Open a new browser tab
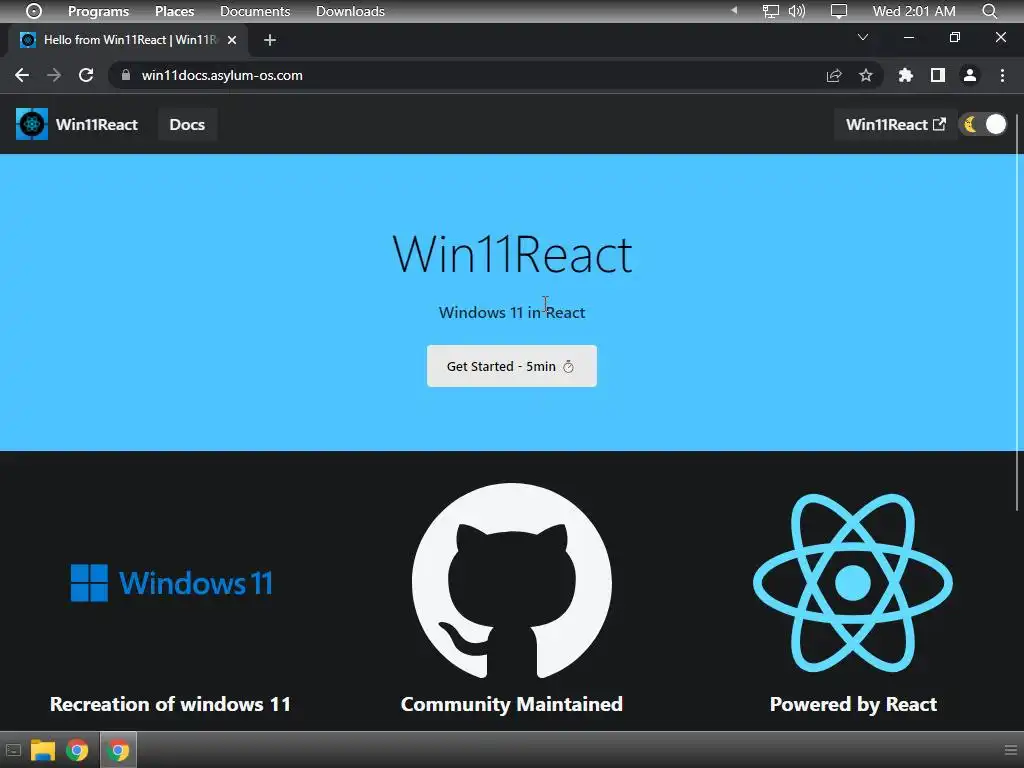 click(x=270, y=40)
